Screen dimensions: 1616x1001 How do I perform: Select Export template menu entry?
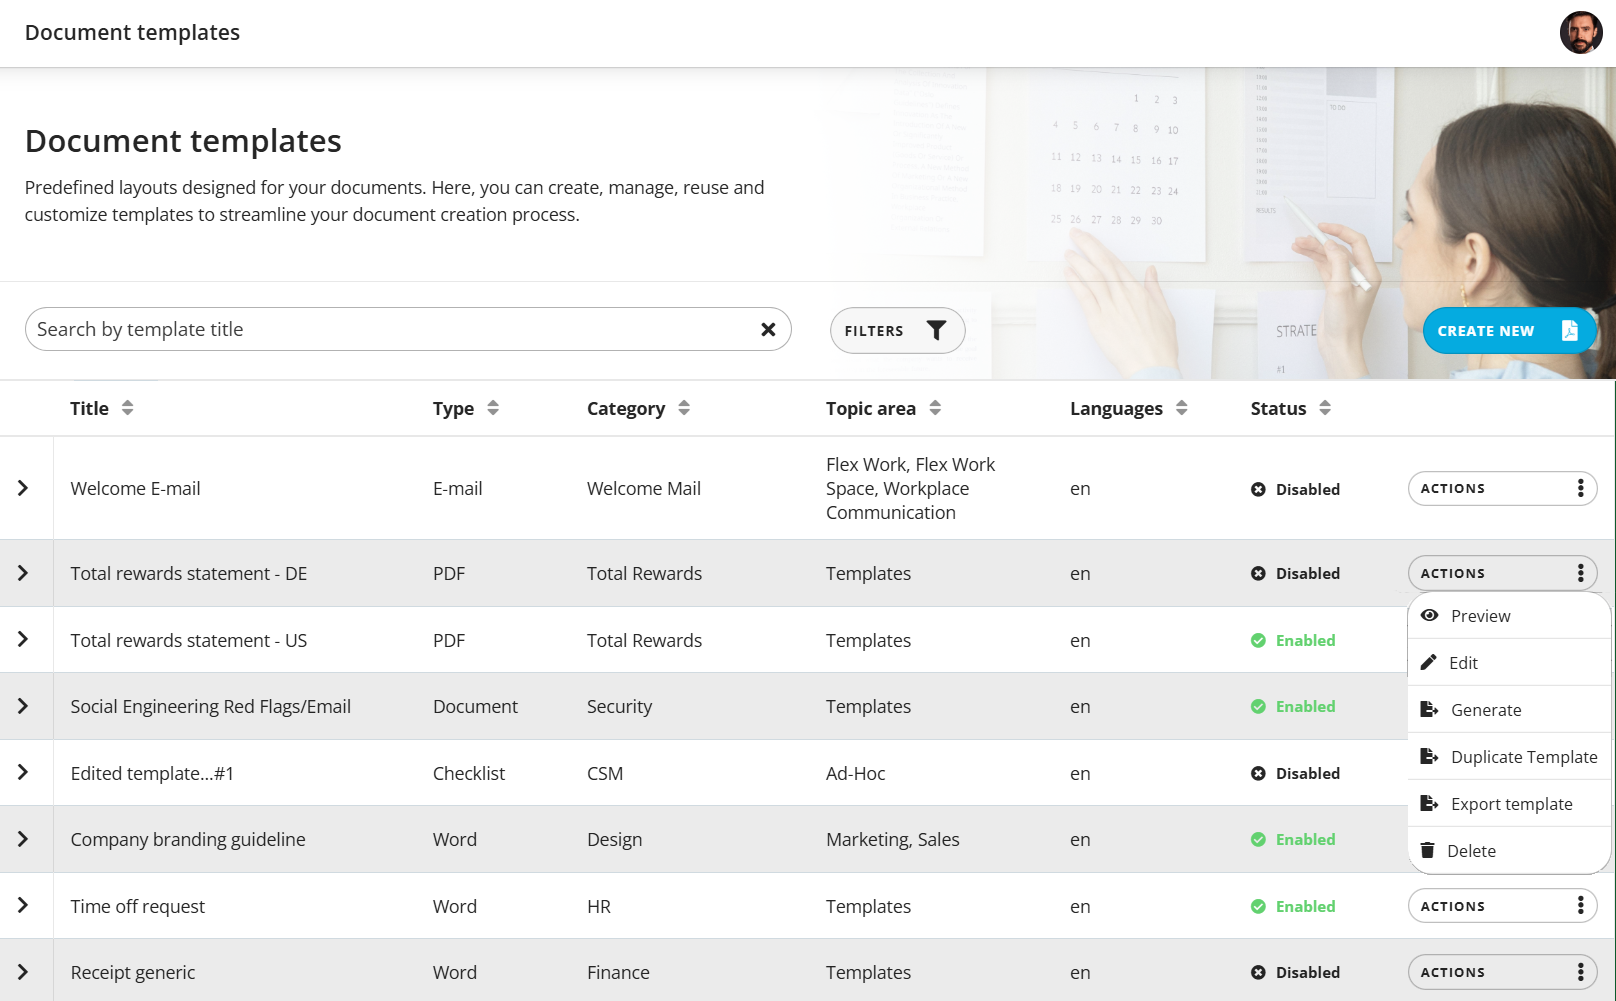1509,804
